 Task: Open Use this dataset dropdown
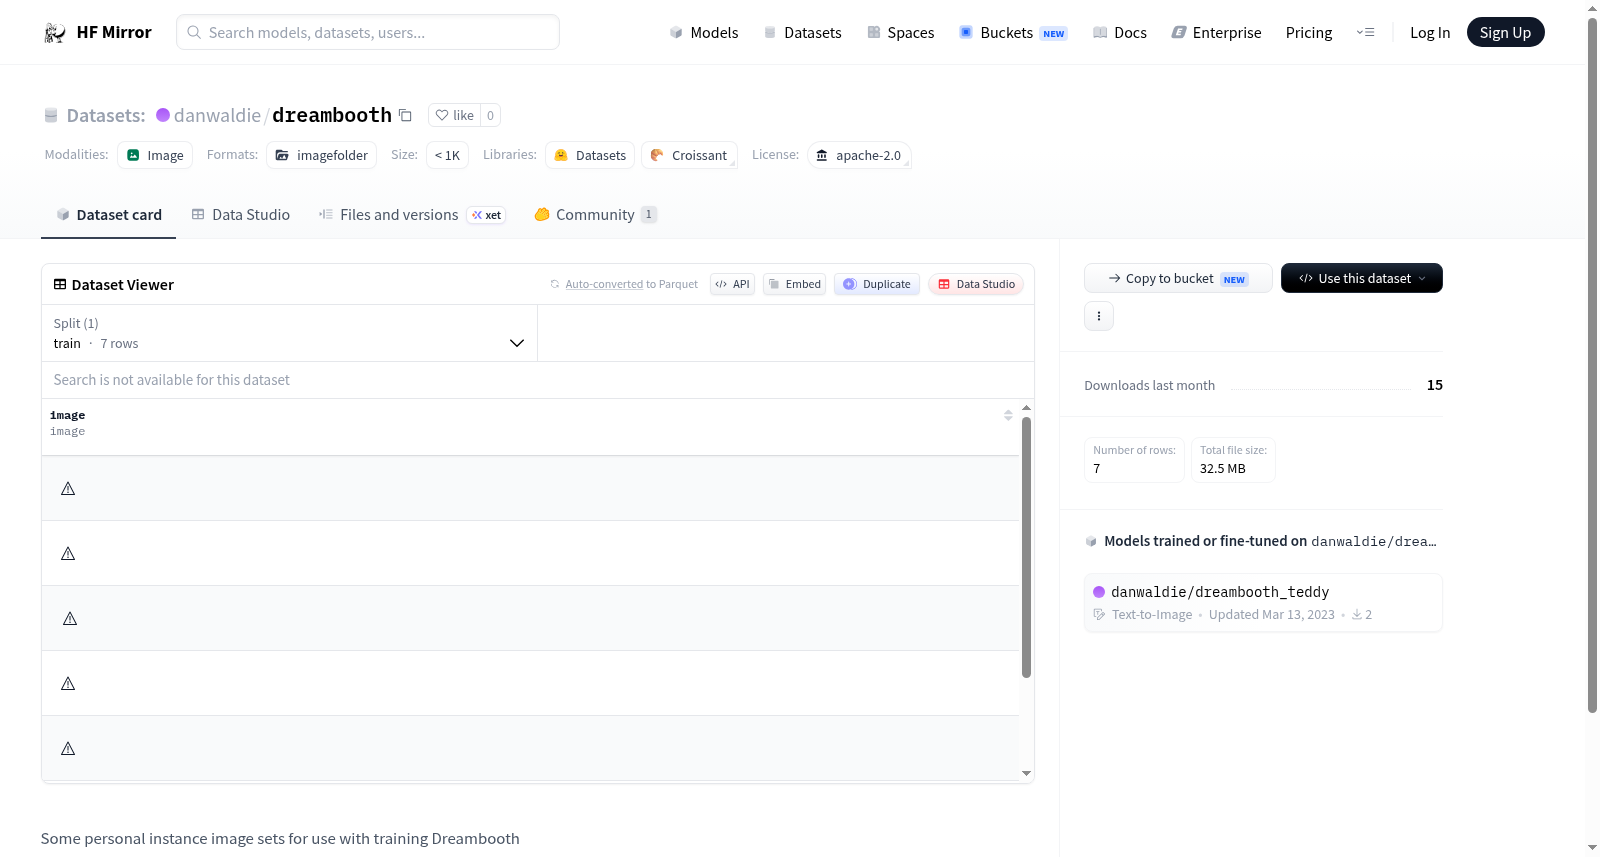(1362, 278)
